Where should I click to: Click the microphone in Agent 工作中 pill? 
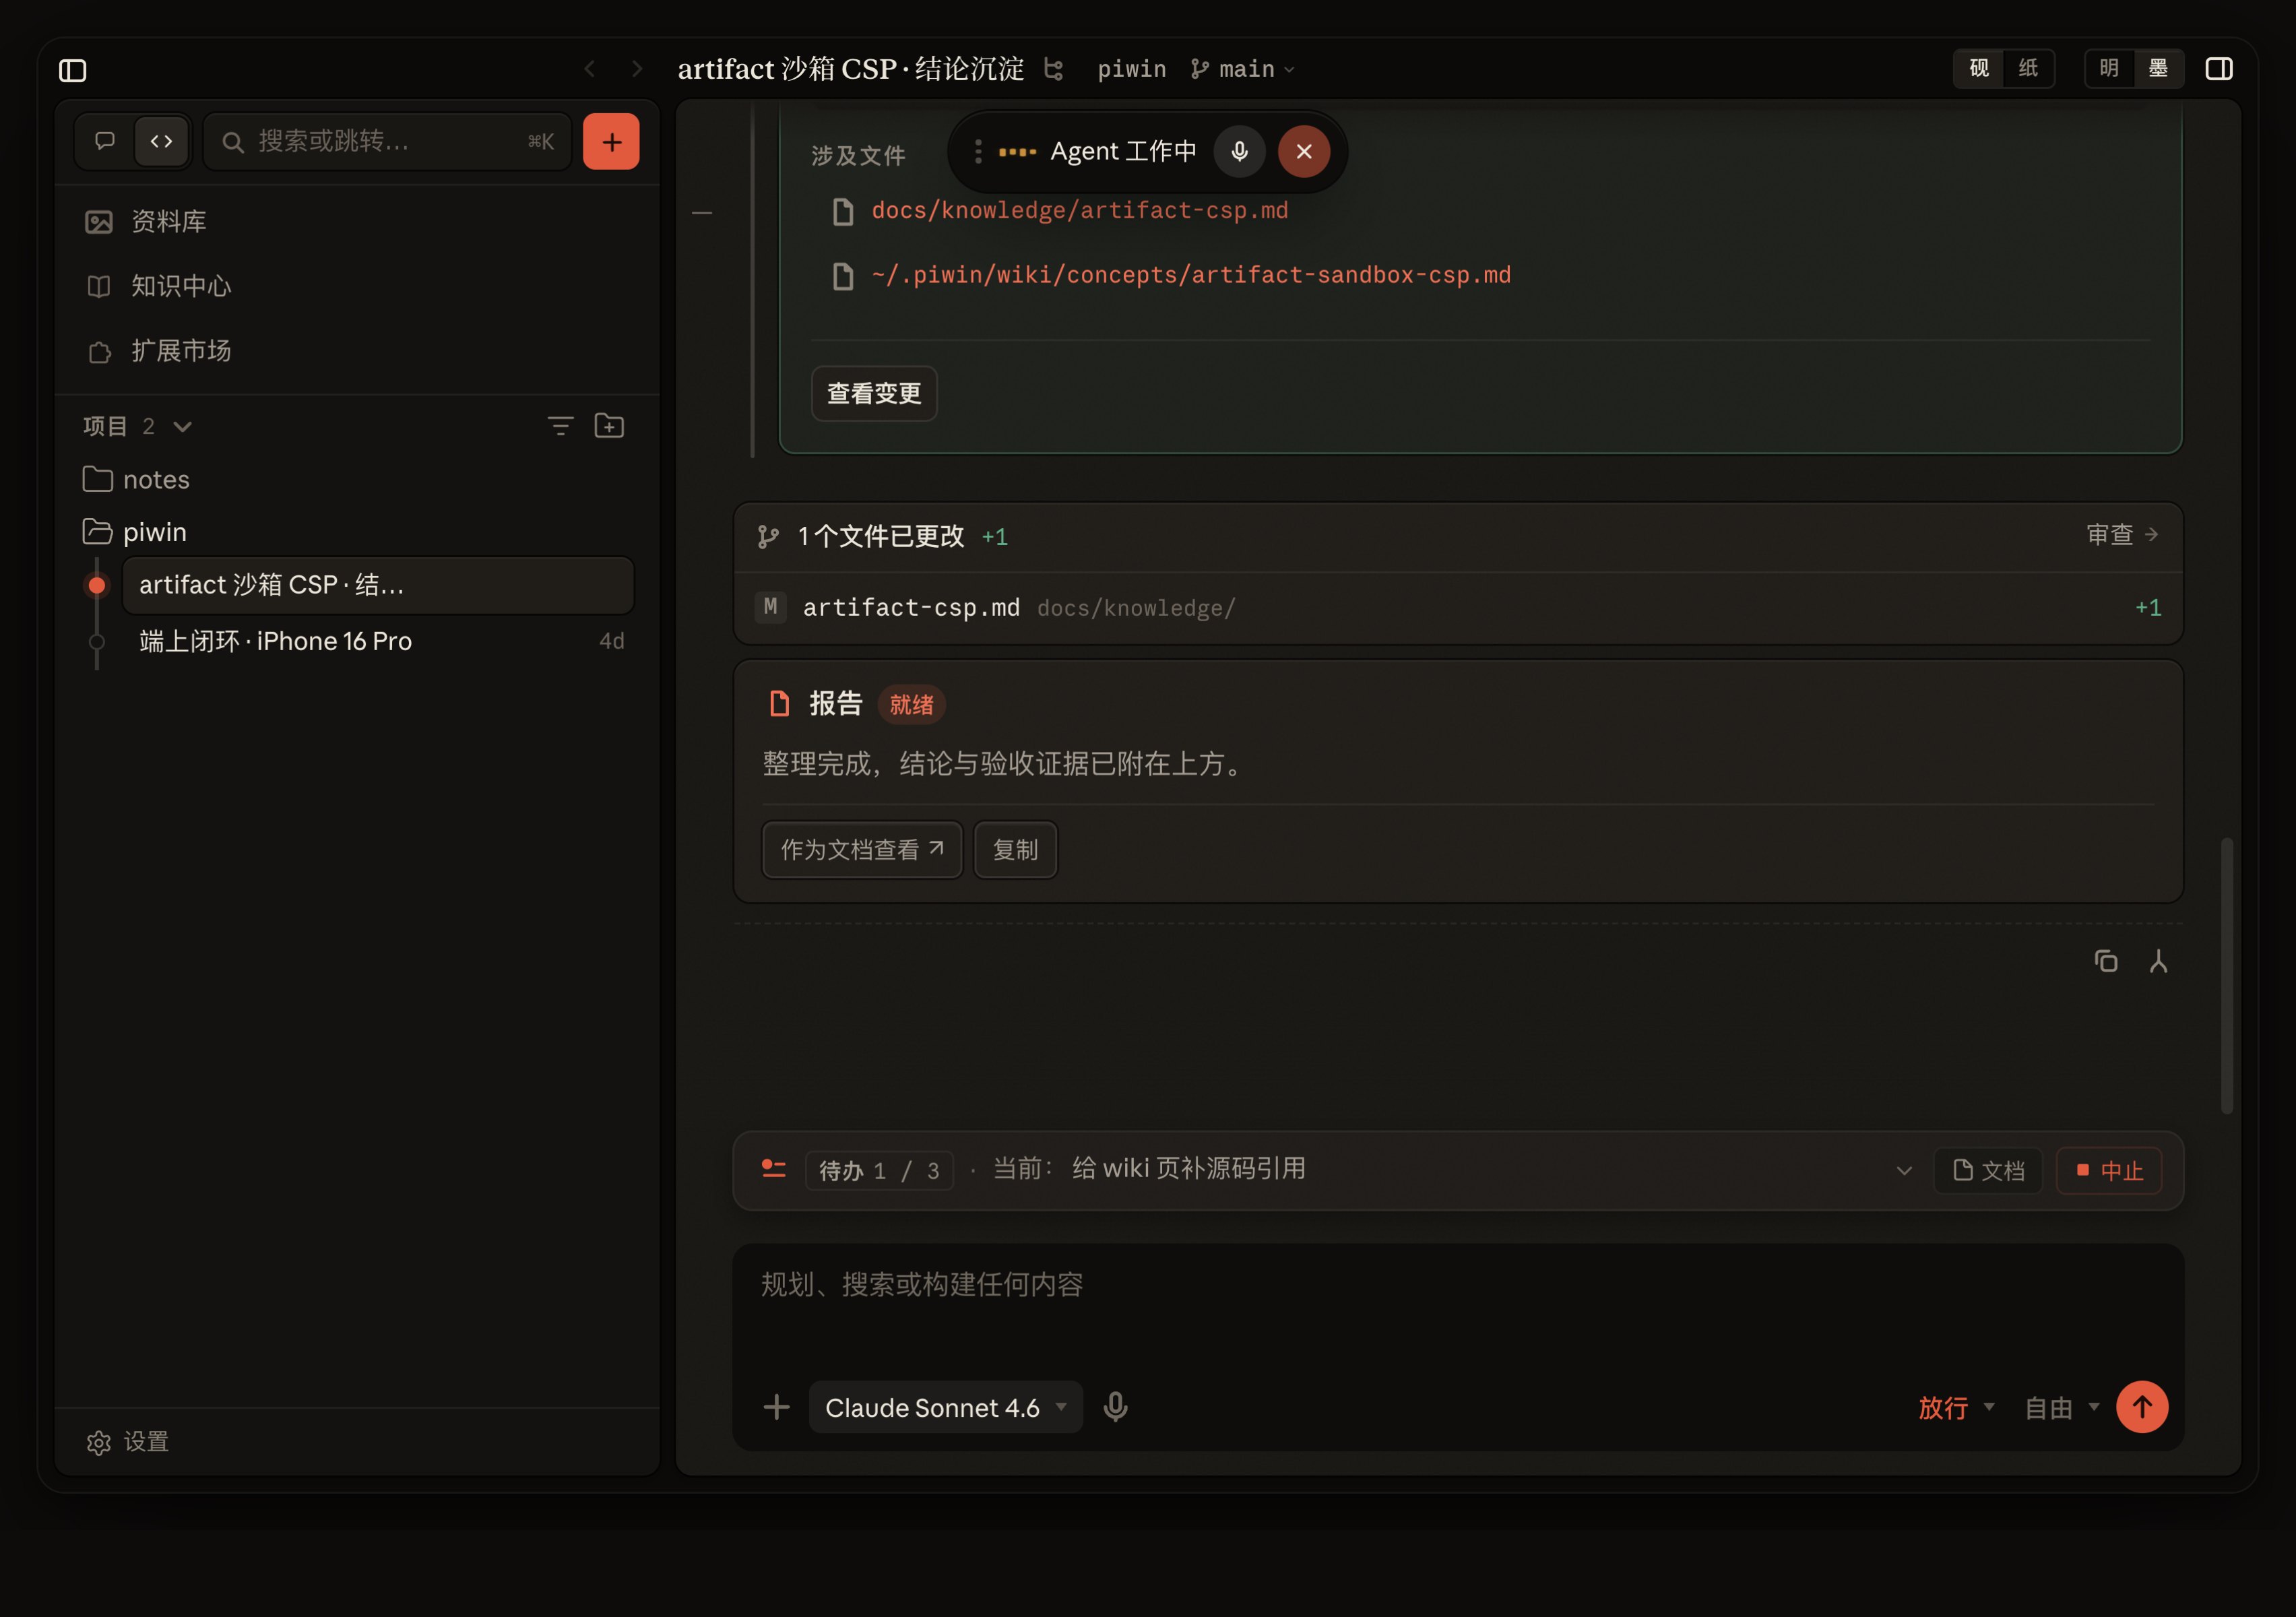pyautogui.click(x=1239, y=152)
